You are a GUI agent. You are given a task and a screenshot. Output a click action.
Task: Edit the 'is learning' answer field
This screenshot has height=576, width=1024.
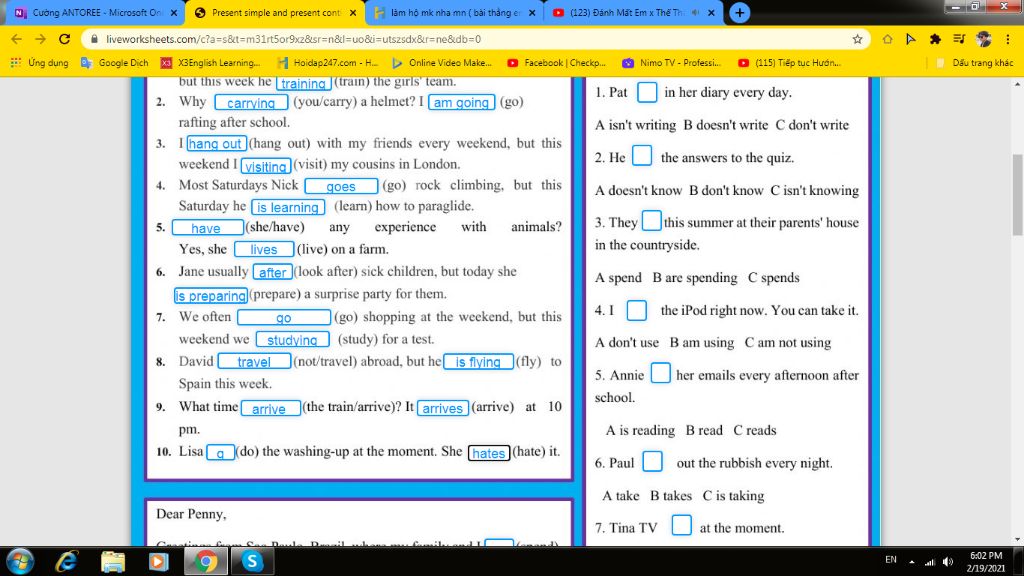point(288,207)
